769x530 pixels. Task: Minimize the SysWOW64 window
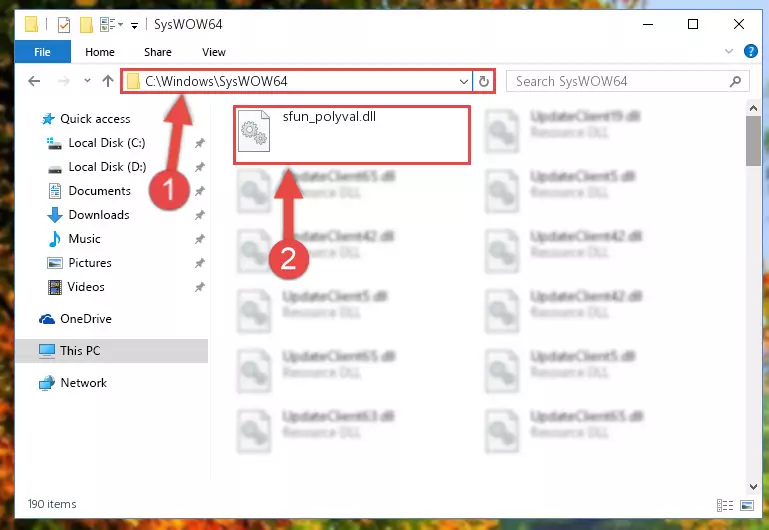point(648,24)
